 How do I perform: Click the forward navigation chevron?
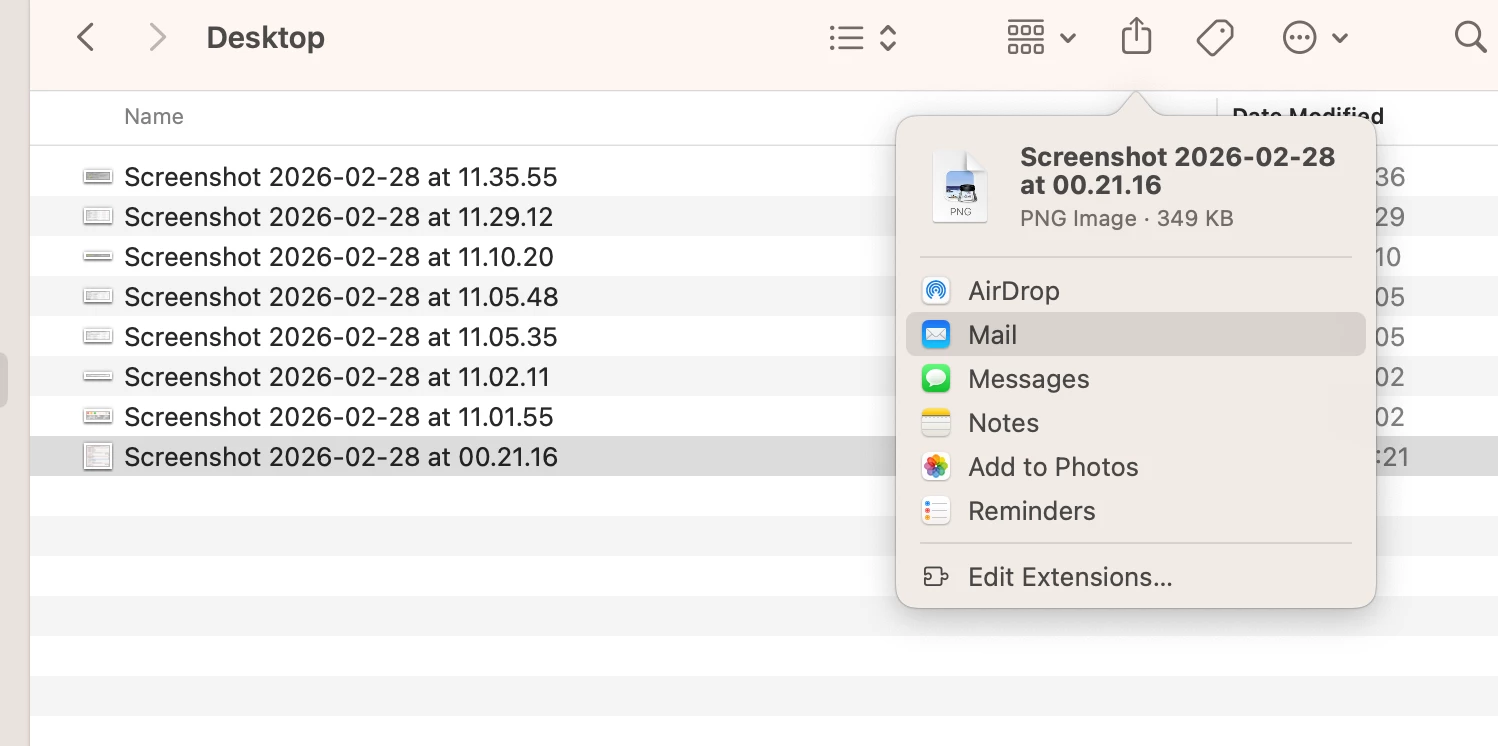[157, 38]
